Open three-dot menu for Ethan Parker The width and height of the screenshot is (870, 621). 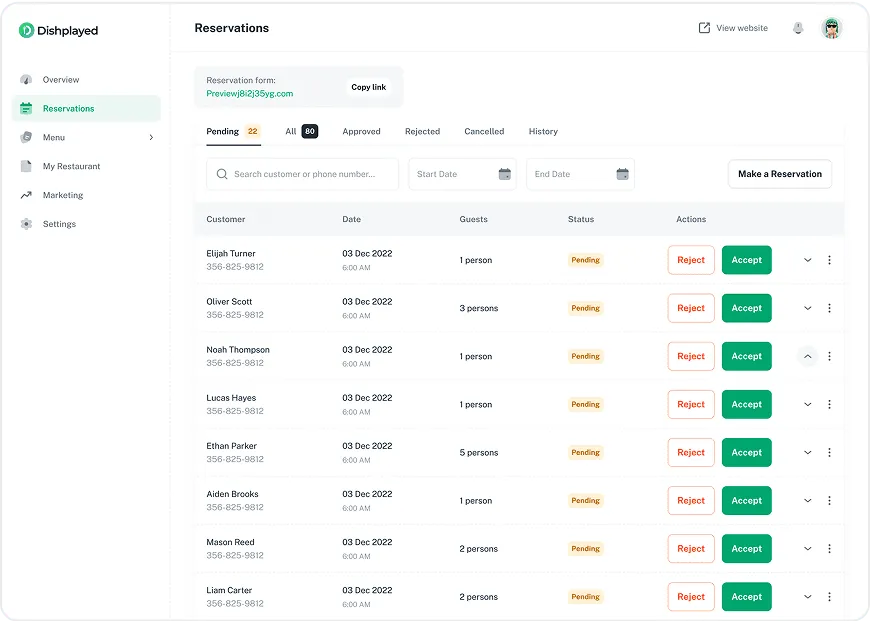(x=829, y=452)
